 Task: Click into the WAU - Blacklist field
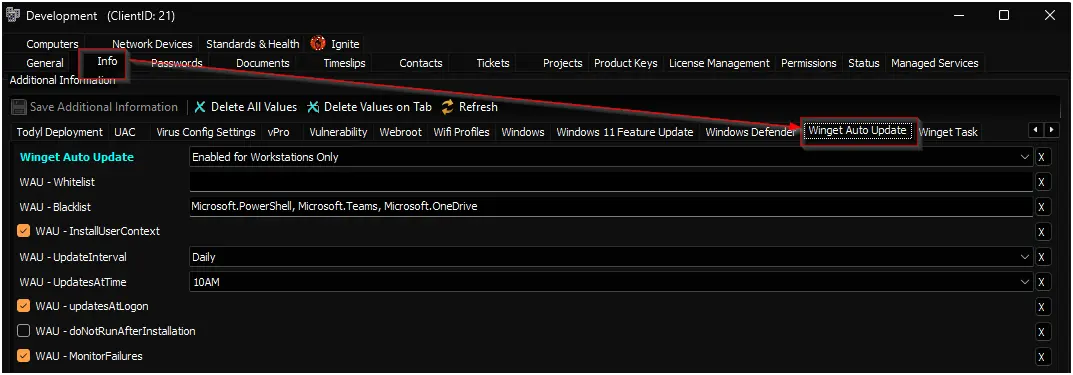click(610, 206)
